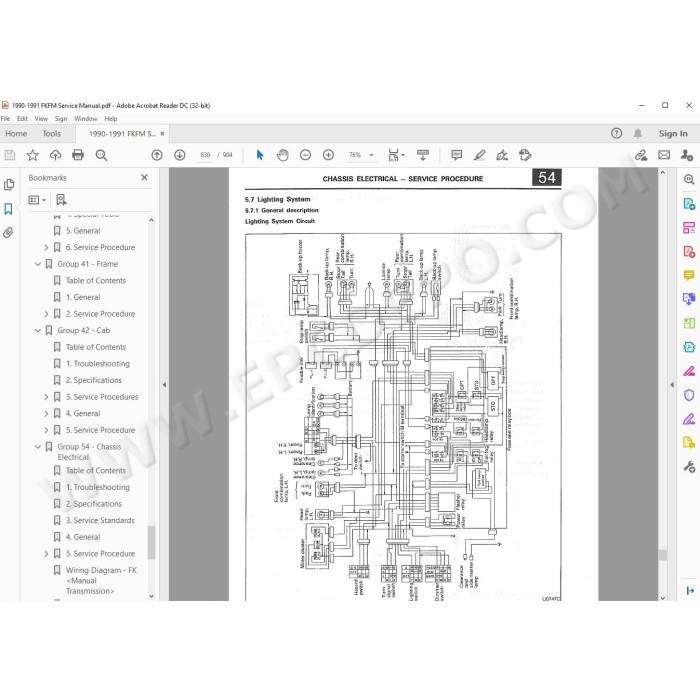Collapse Group 54 - Chassis Electrical
700x700 pixels.
pyautogui.click(x=38, y=446)
